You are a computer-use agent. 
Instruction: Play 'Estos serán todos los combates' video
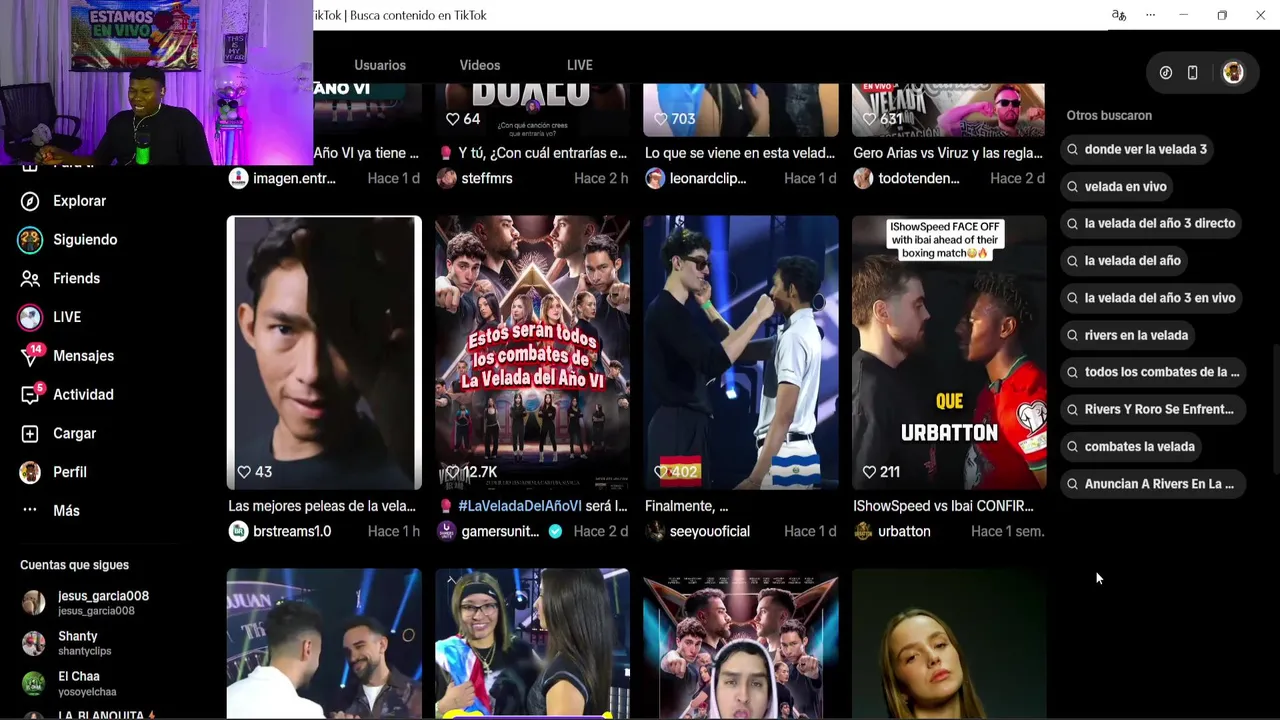(532, 352)
